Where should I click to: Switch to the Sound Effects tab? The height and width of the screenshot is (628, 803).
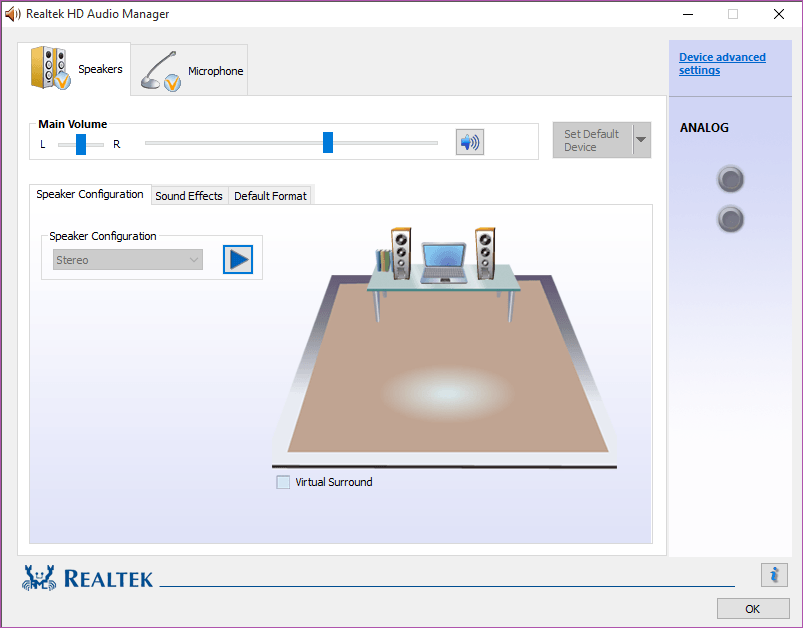click(x=189, y=195)
